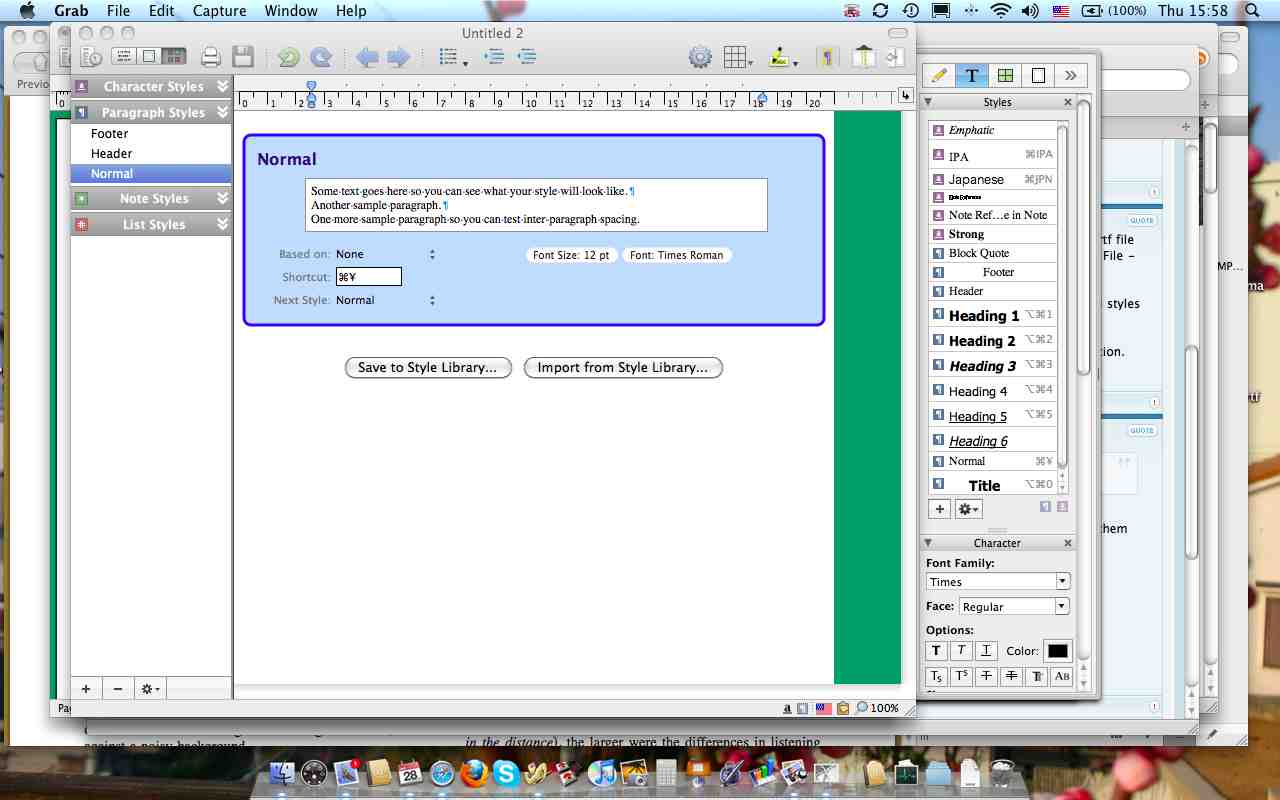Click the Print icon in the toolbar

210,57
